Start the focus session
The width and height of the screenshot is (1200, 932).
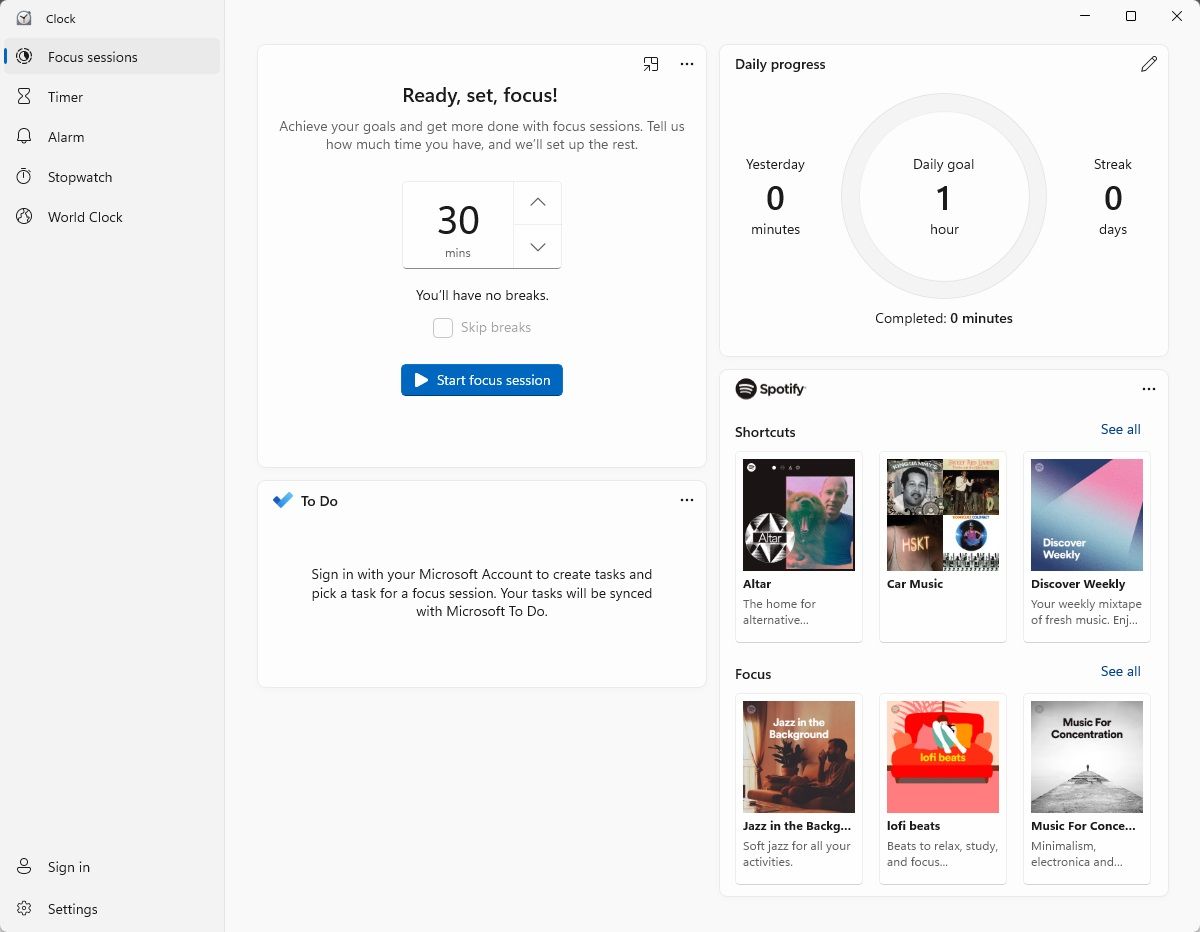(482, 380)
